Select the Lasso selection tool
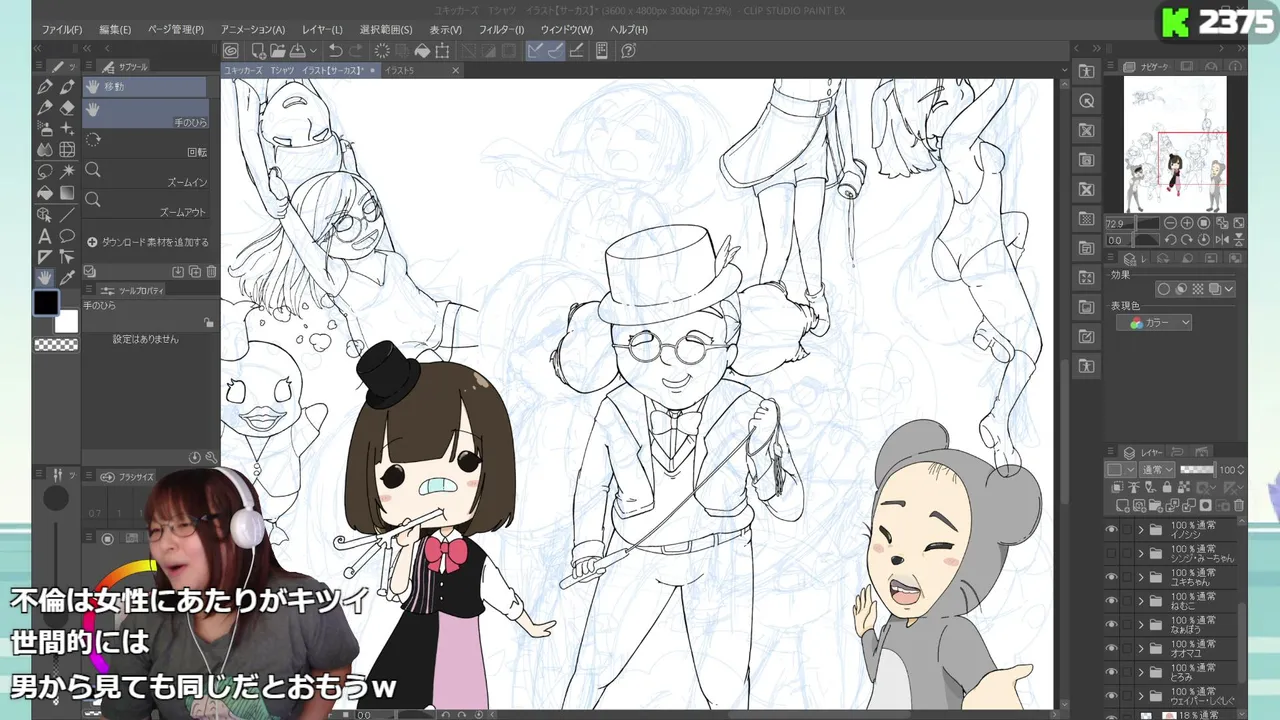This screenshot has width=1280, height=720. (45, 172)
